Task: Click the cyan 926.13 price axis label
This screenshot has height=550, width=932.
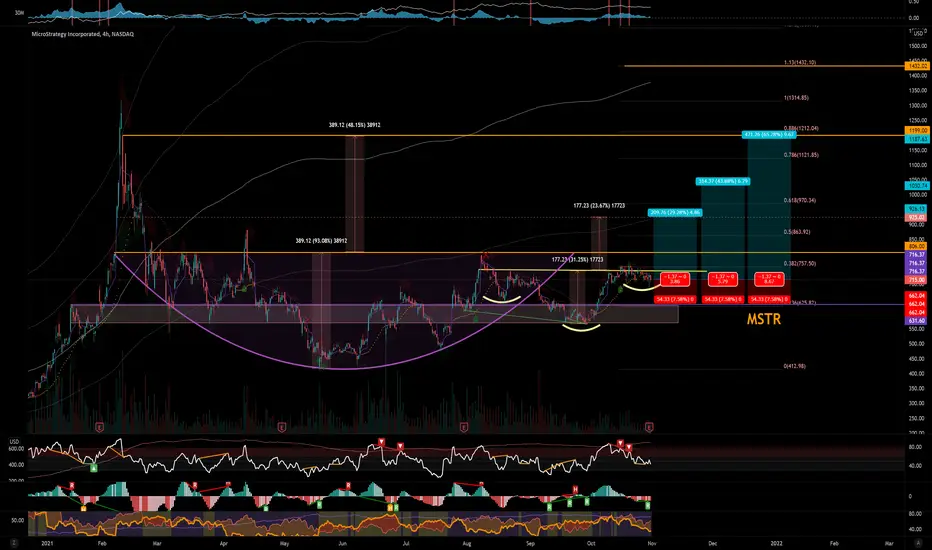Action: pos(915,209)
